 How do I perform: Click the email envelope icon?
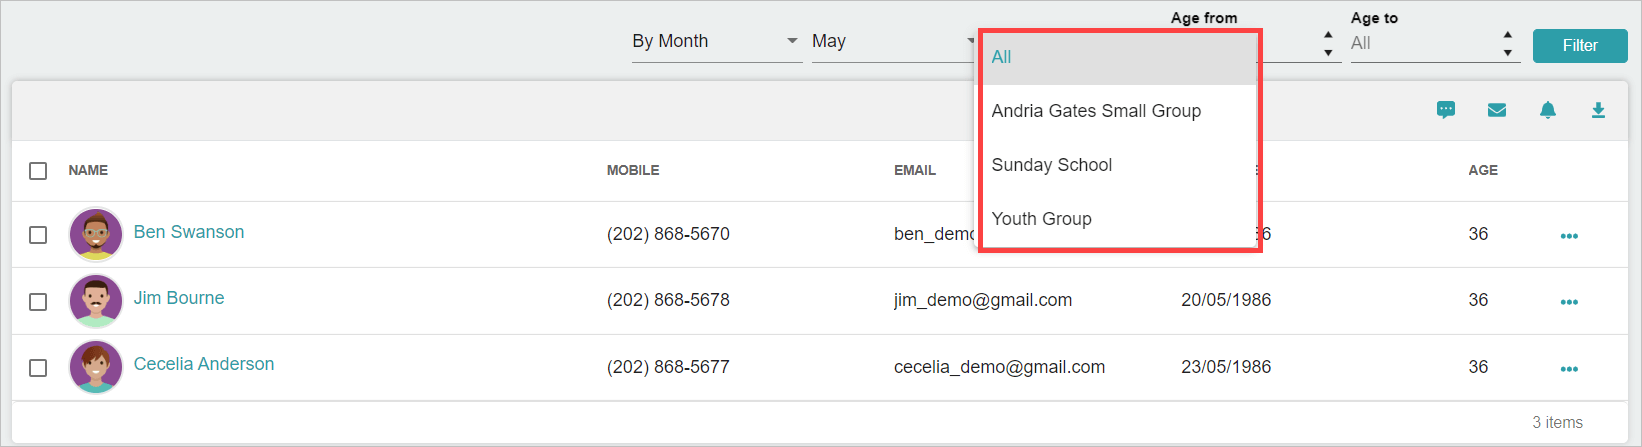1497,110
